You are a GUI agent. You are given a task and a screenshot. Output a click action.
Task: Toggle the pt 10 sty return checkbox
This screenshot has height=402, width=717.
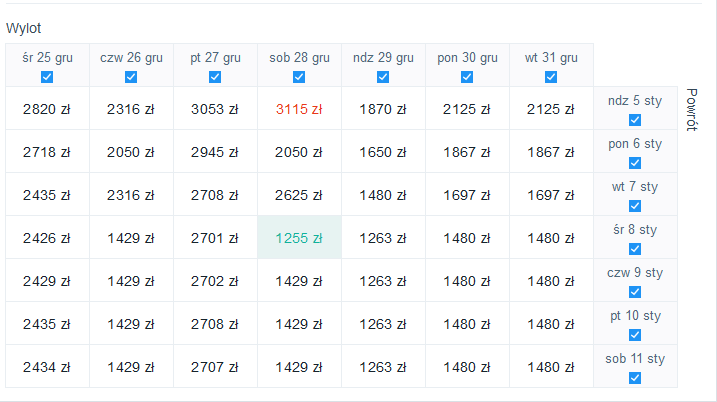[x=635, y=335]
